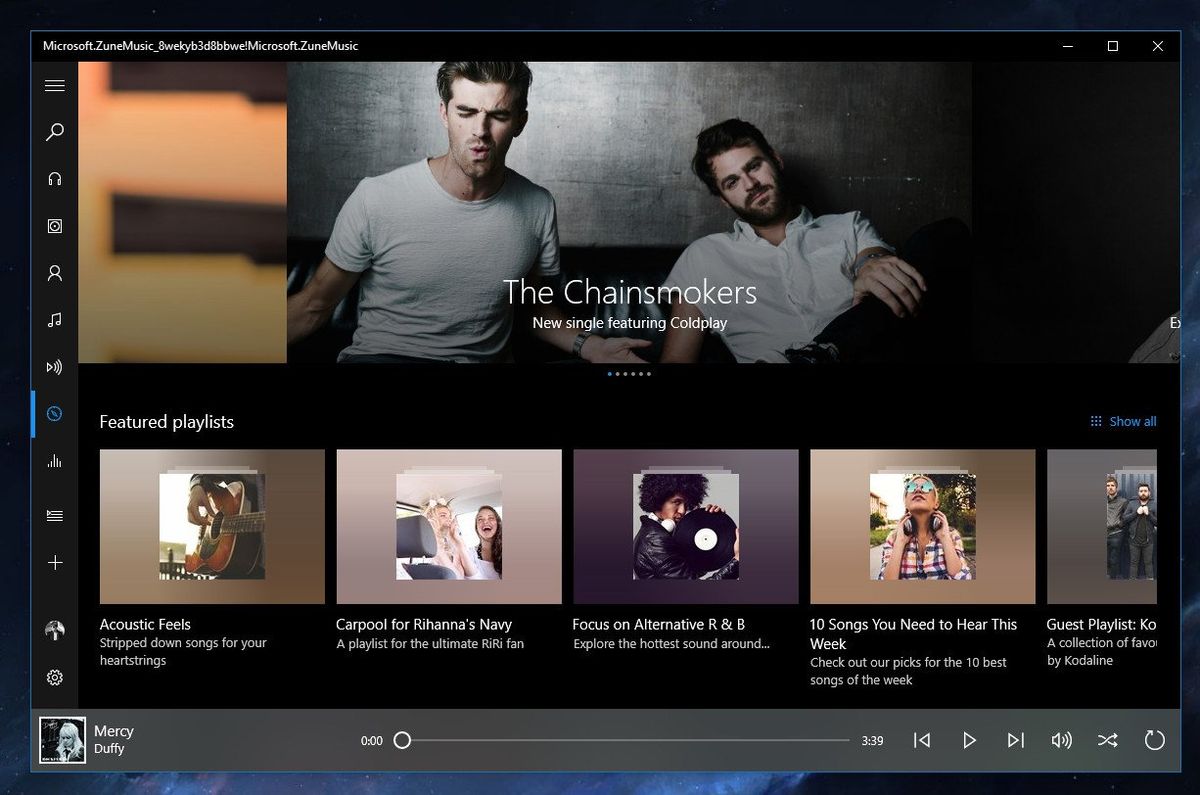The image size is (1200, 795).
Task: Open the top charts icon
Action: (x=54, y=461)
